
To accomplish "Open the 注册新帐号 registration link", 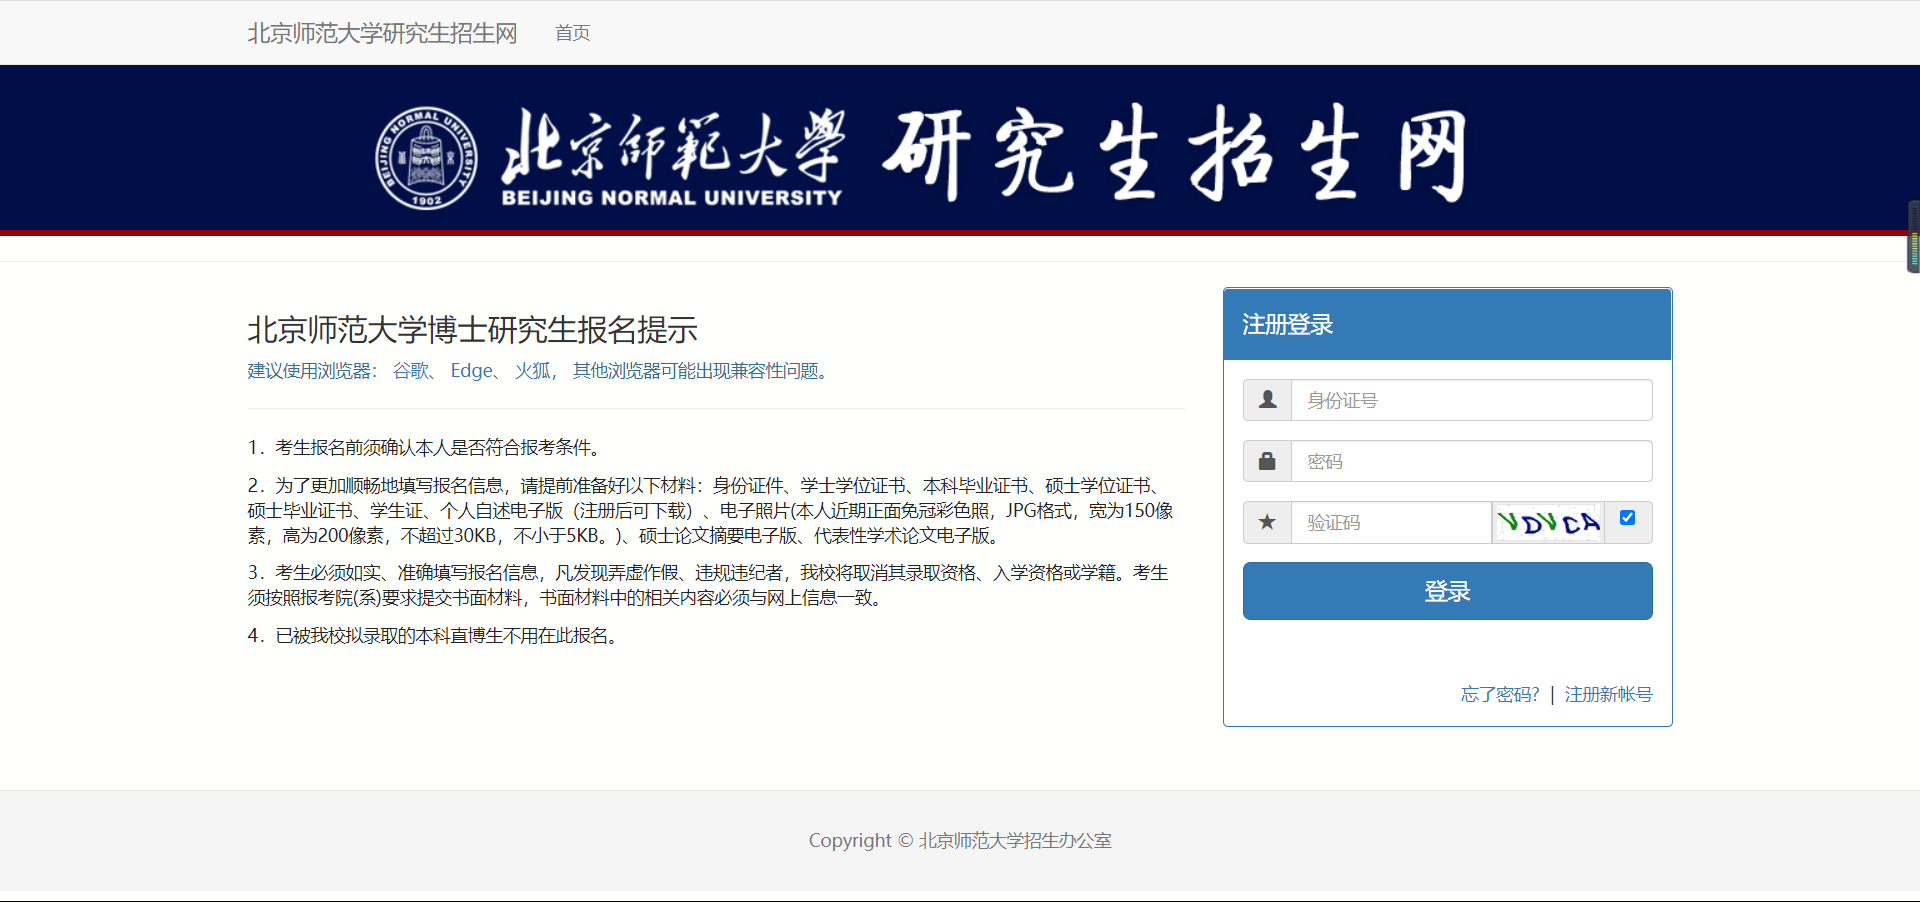I will click(x=1608, y=694).
